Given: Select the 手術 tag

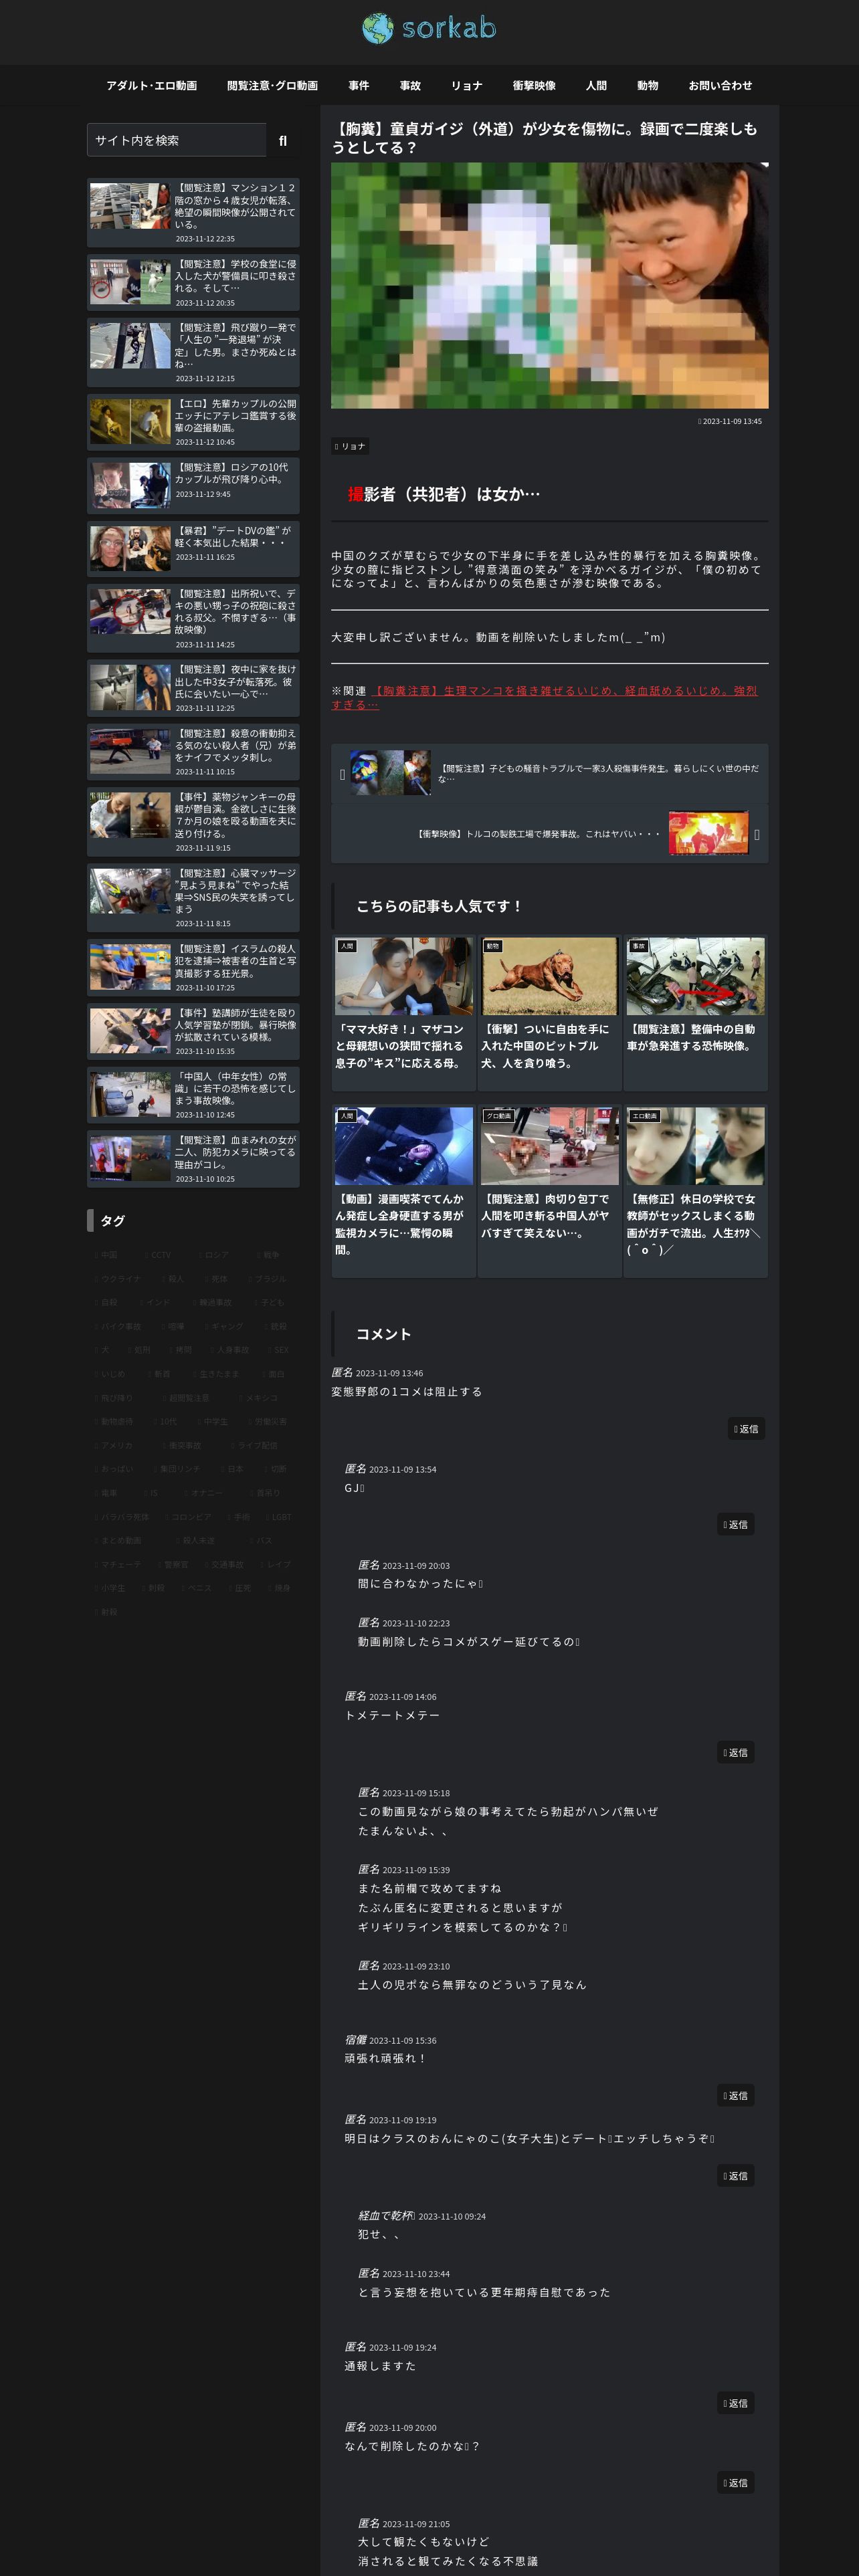Looking at the screenshot, I should (238, 1517).
